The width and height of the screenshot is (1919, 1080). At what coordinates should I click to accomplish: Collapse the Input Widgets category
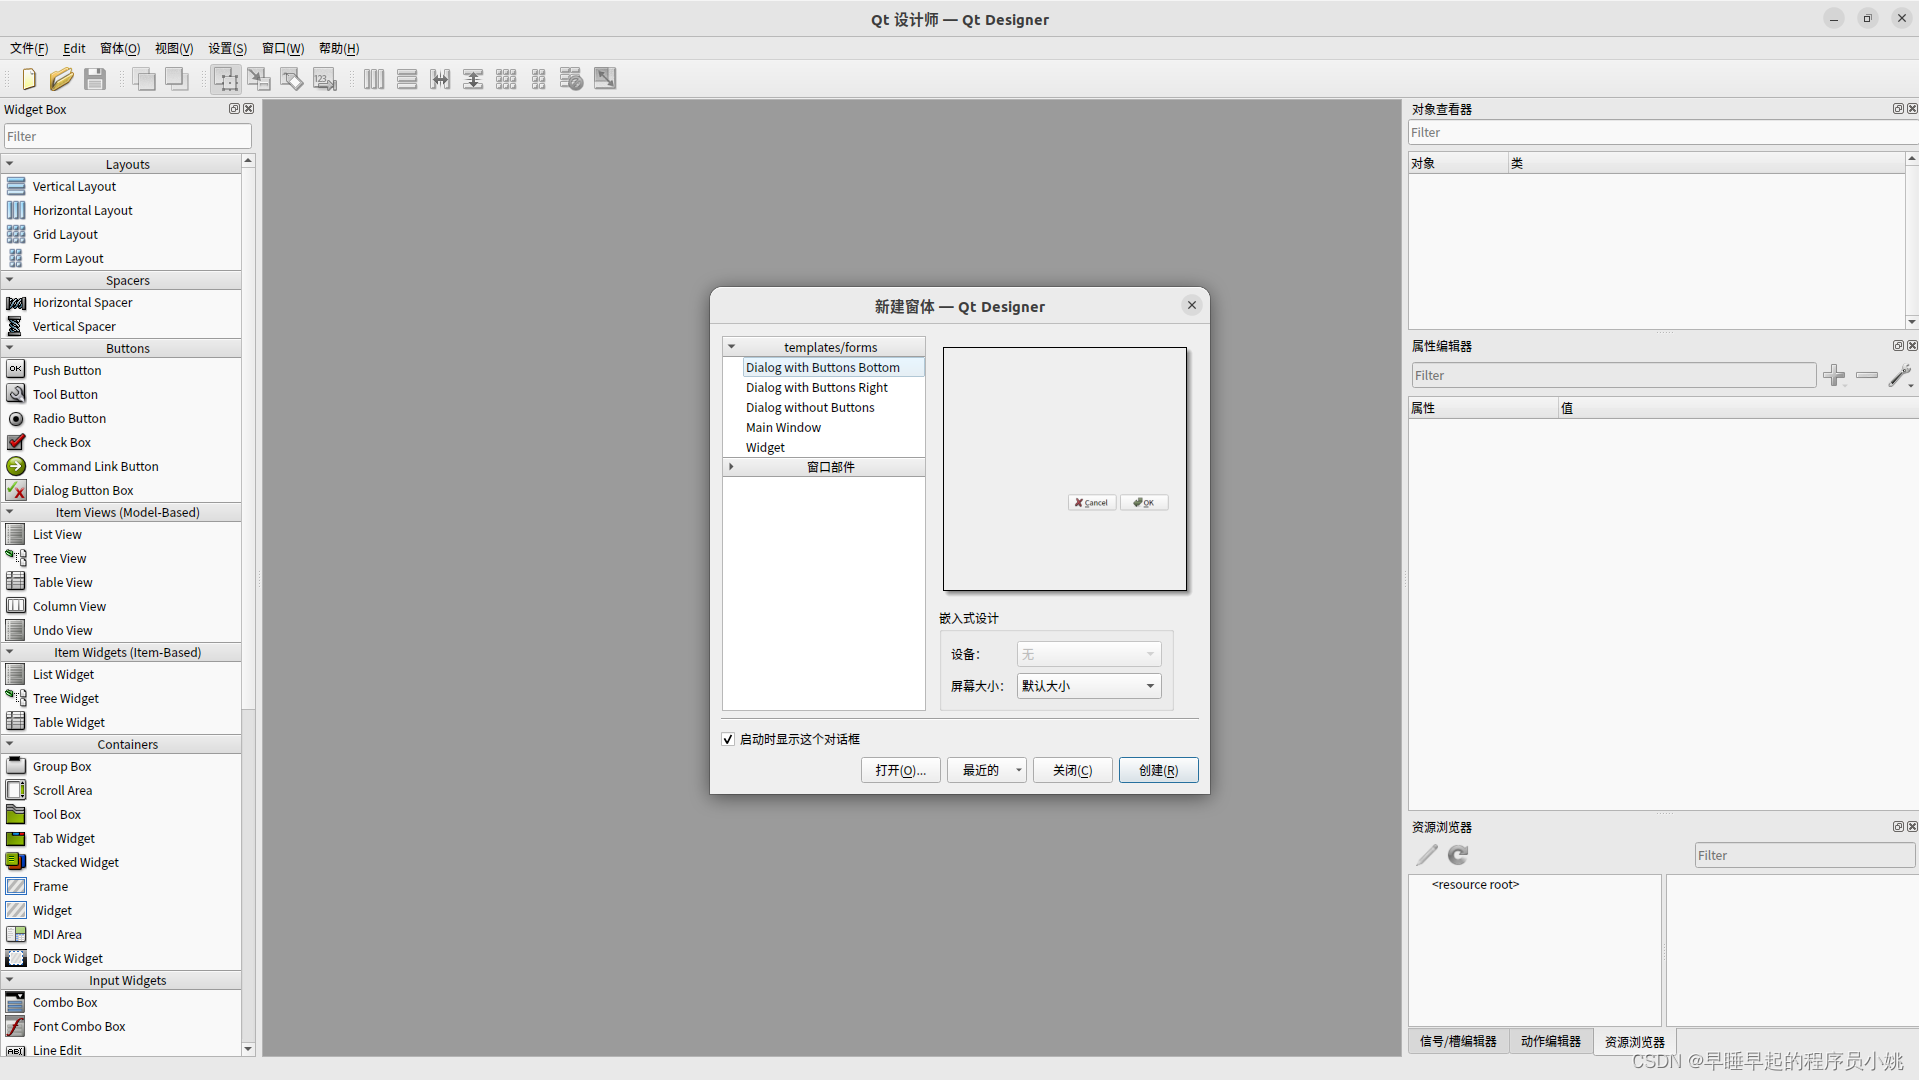coord(10,980)
